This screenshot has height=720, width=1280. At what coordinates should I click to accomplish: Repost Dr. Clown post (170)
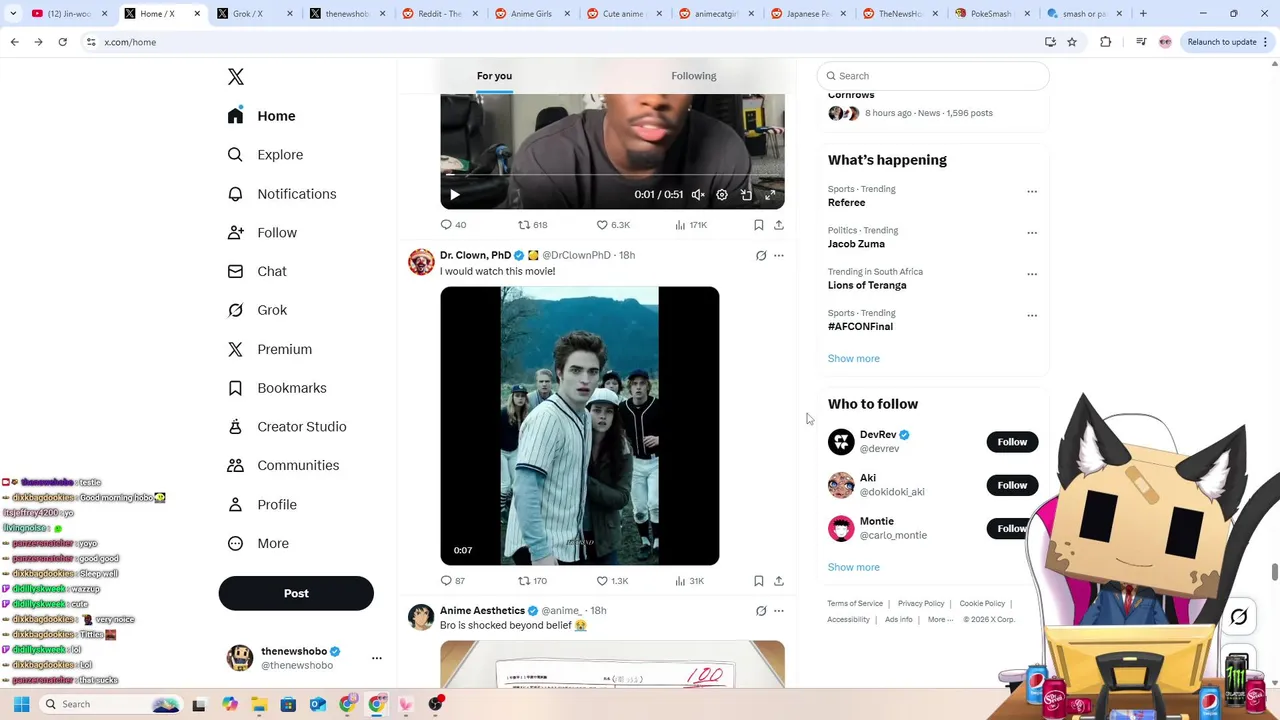point(532,581)
